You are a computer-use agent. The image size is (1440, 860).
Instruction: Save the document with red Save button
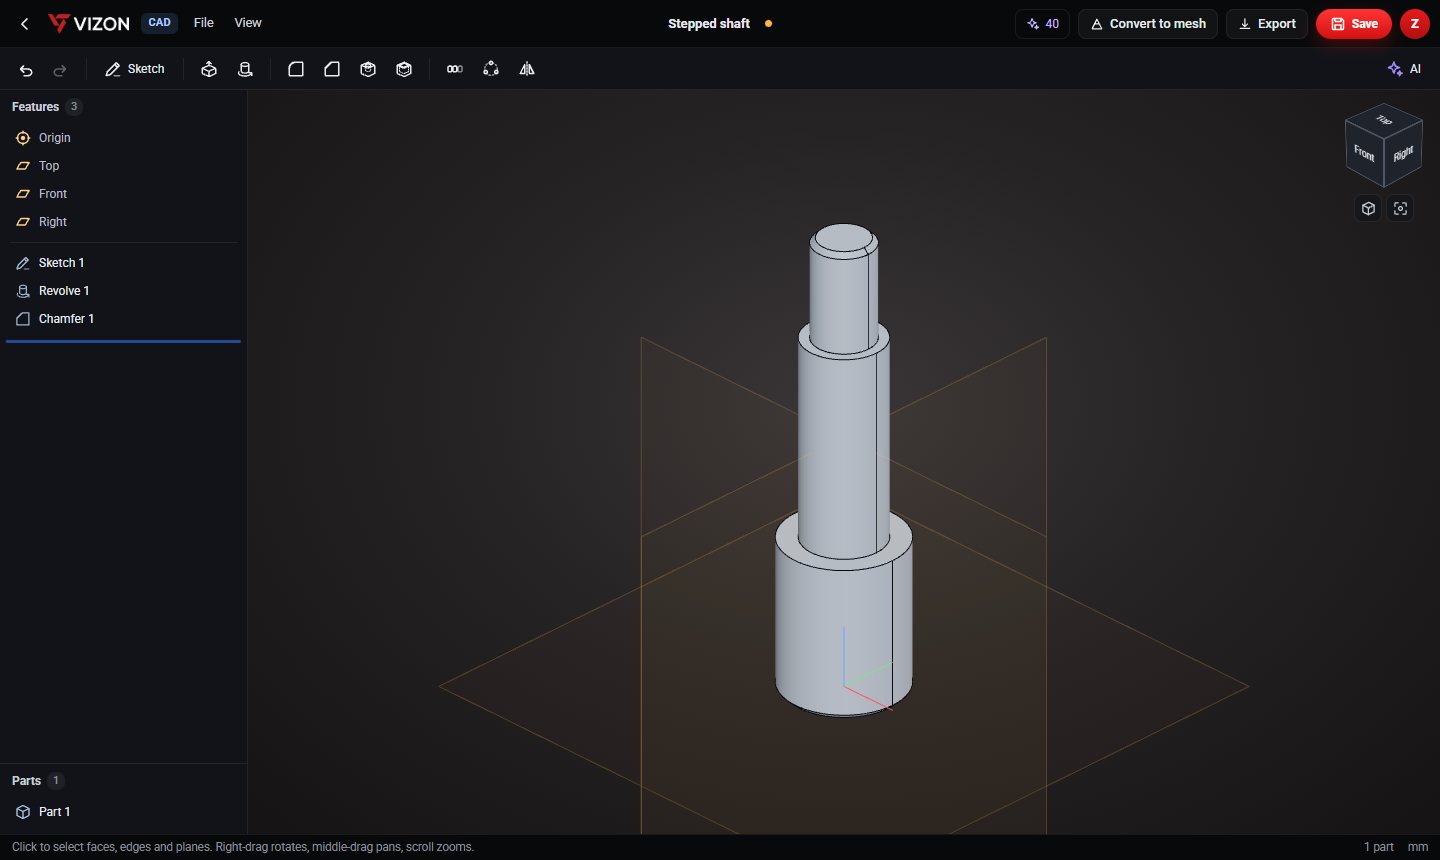[x=1354, y=24]
